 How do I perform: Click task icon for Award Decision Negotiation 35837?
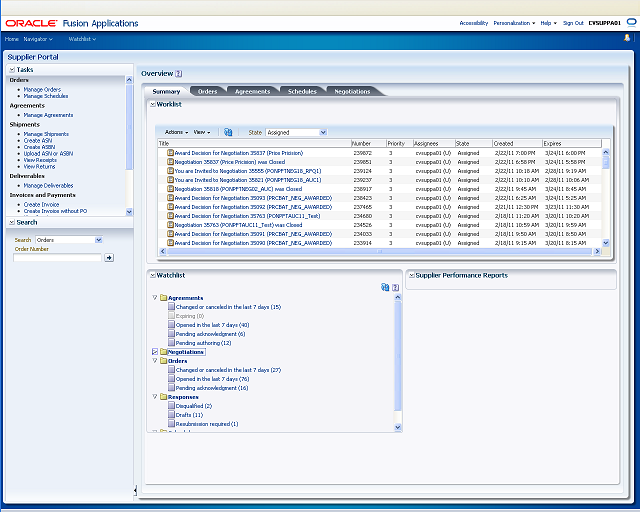(171, 153)
